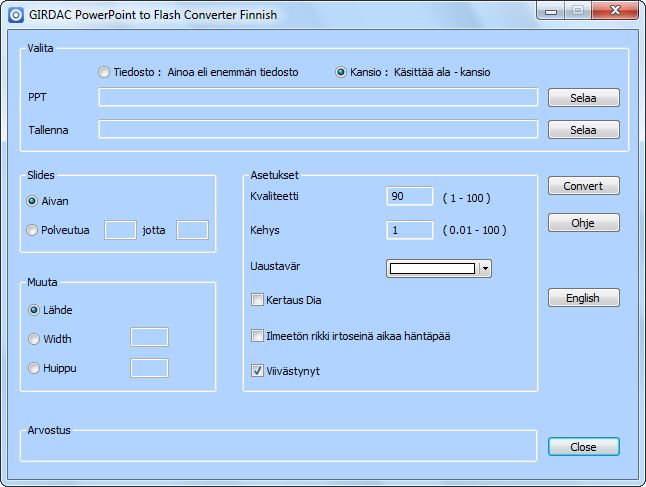Focus the PPT path input field

click(x=318, y=97)
